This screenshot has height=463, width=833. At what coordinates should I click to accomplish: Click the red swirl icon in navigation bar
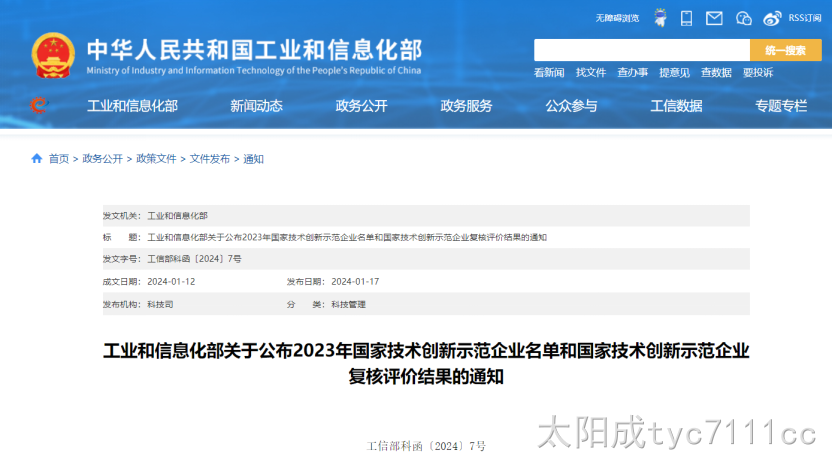pos(38,105)
